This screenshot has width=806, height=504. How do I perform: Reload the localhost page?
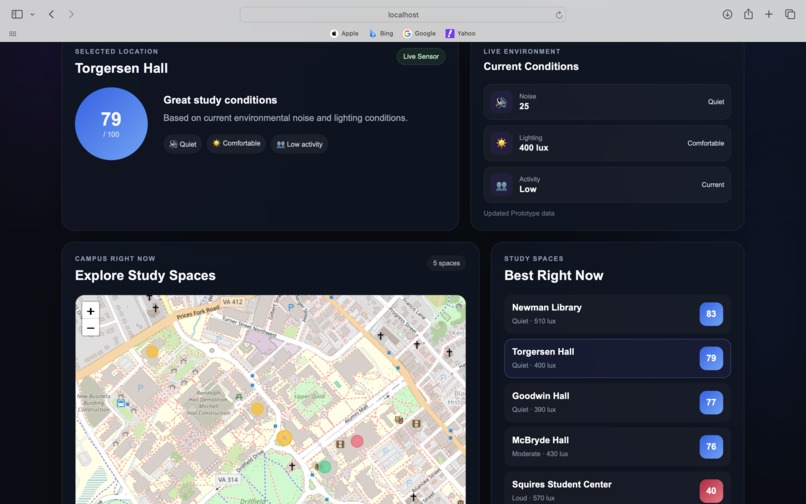pos(559,15)
